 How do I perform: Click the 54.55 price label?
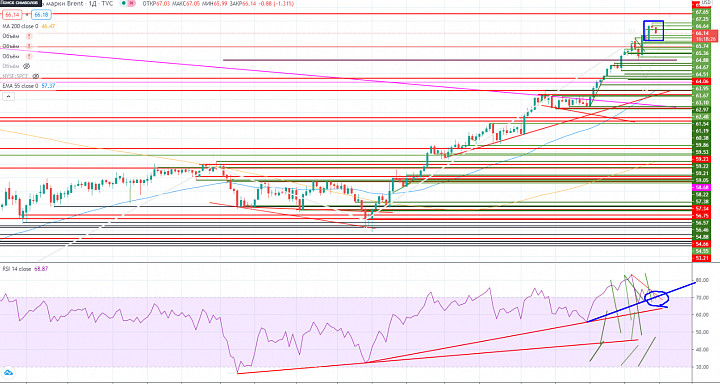pos(701,251)
